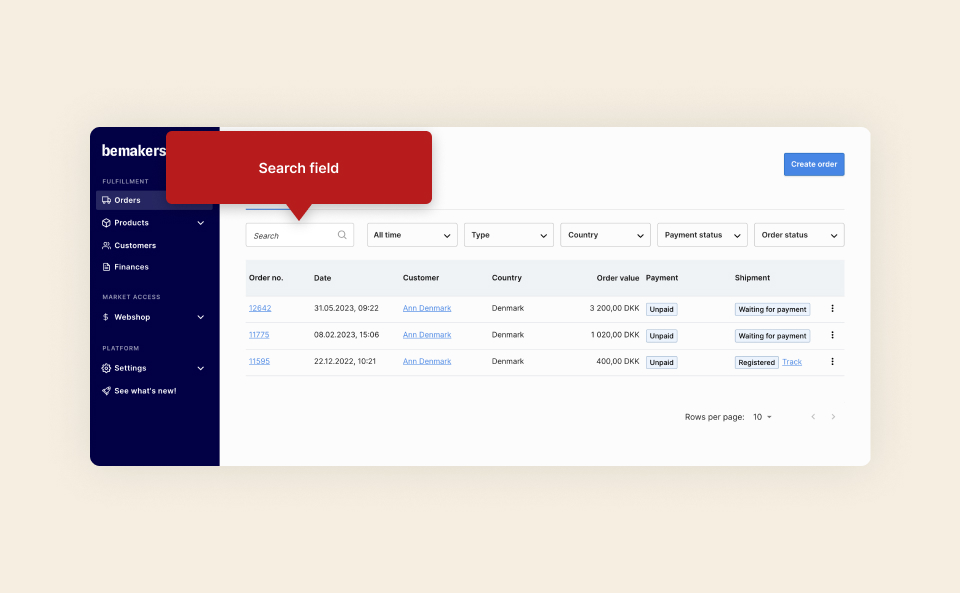Click the value 3 200,00 DKK
The height and width of the screenshot is (593, 960).
pos(614,308)
